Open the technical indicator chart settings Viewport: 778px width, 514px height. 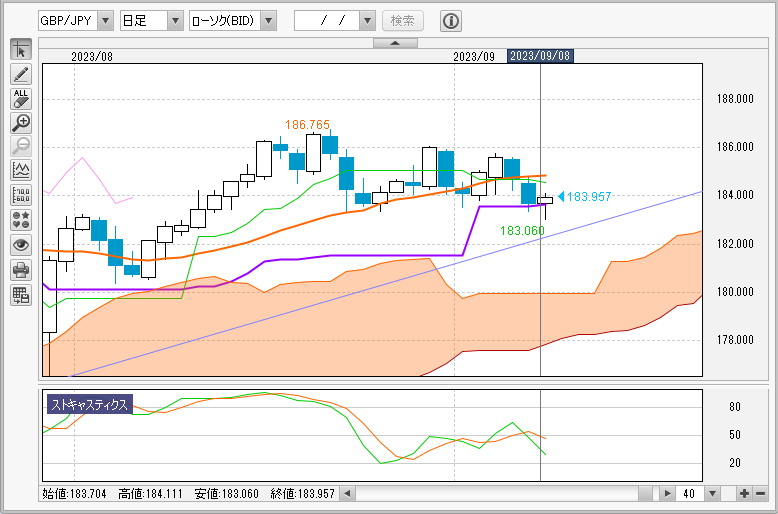click(x=21, y=172)
